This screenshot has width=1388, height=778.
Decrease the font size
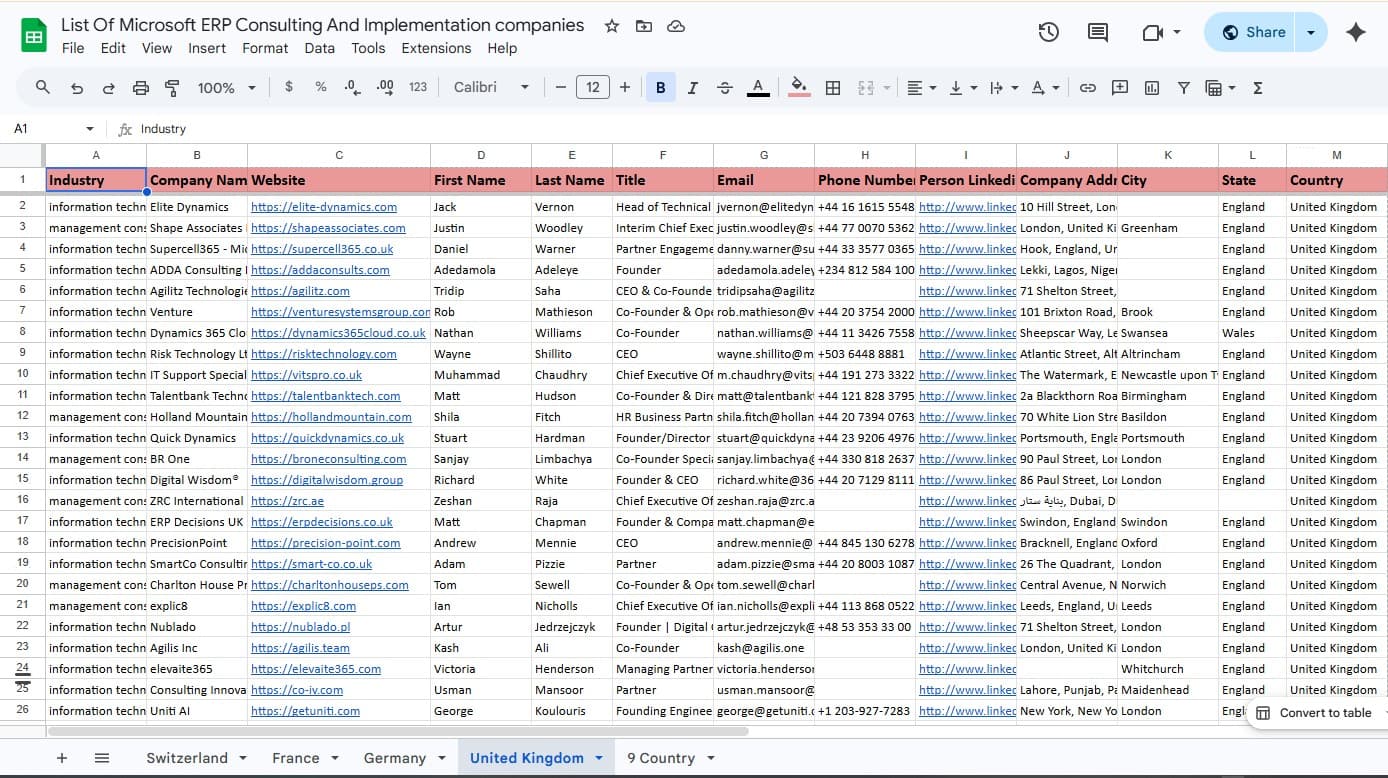pyautogui.click(x=561, y=87)
